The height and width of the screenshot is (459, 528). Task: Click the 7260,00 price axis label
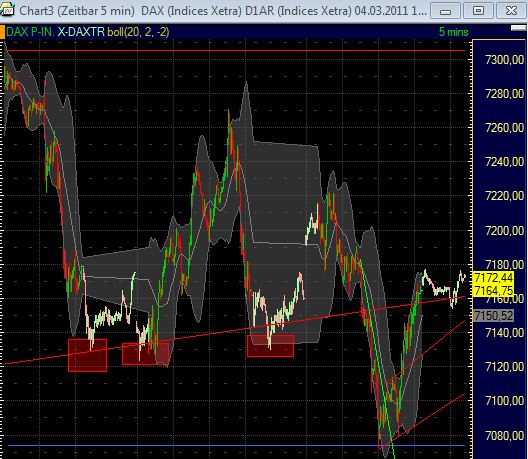pos(504,128)
